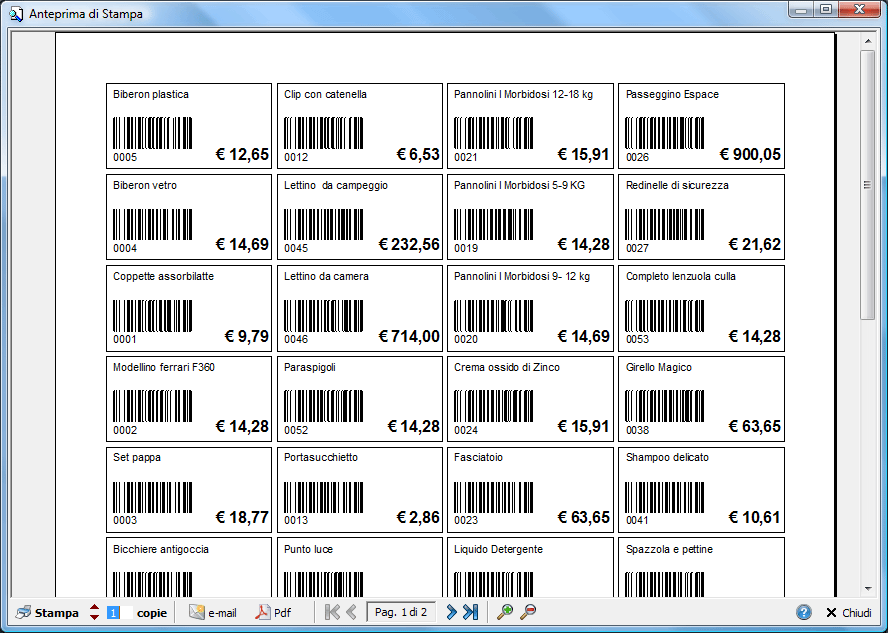The image size is (888, 633).
Task: Click the € 18,77 price
Action: pos(242,517)
